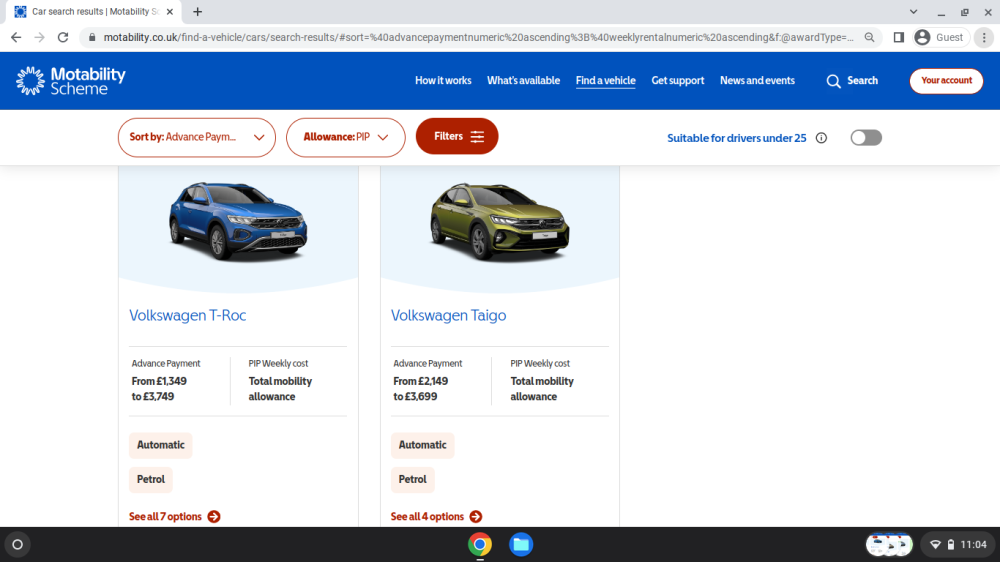Image resolution: width=1000 pixels, height=562 pixels.
Task: Open the Volkswagen Taigo link
Action: [x=448, y=315]
